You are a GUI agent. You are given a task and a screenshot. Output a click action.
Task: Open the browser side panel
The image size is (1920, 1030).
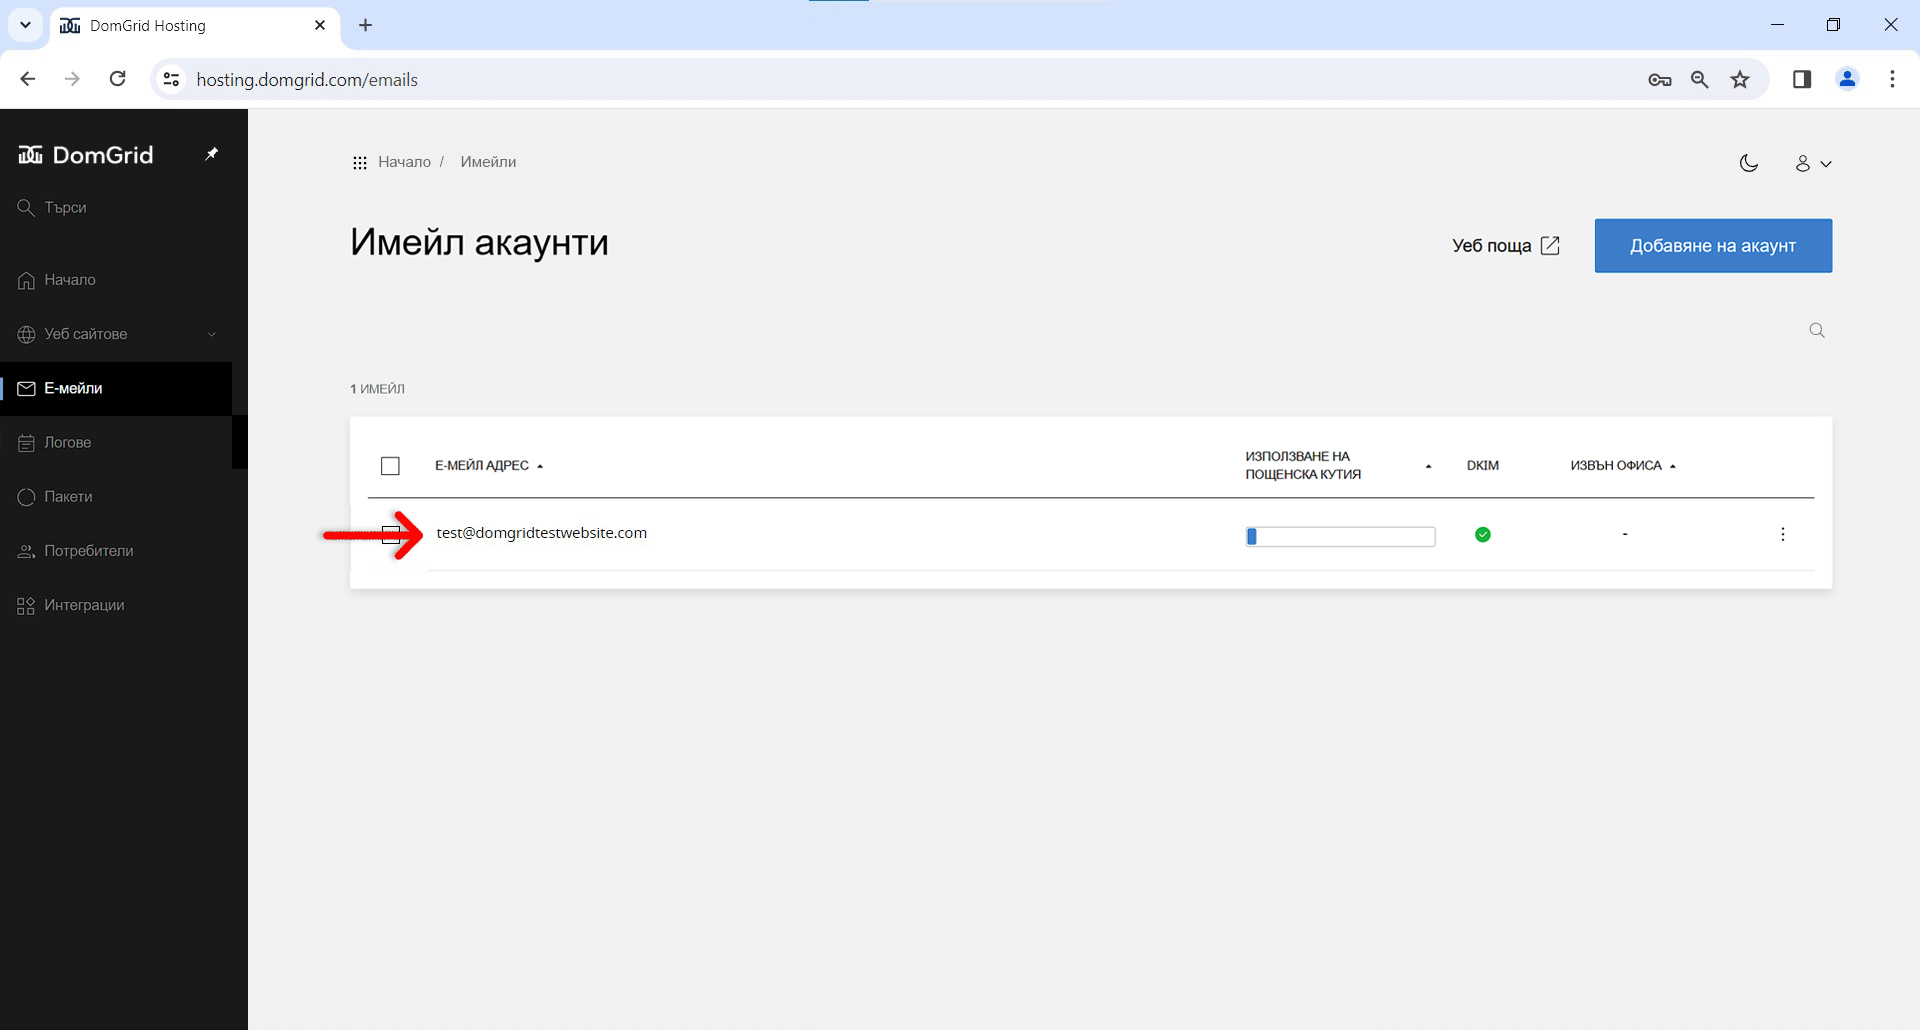point(1802,79)
